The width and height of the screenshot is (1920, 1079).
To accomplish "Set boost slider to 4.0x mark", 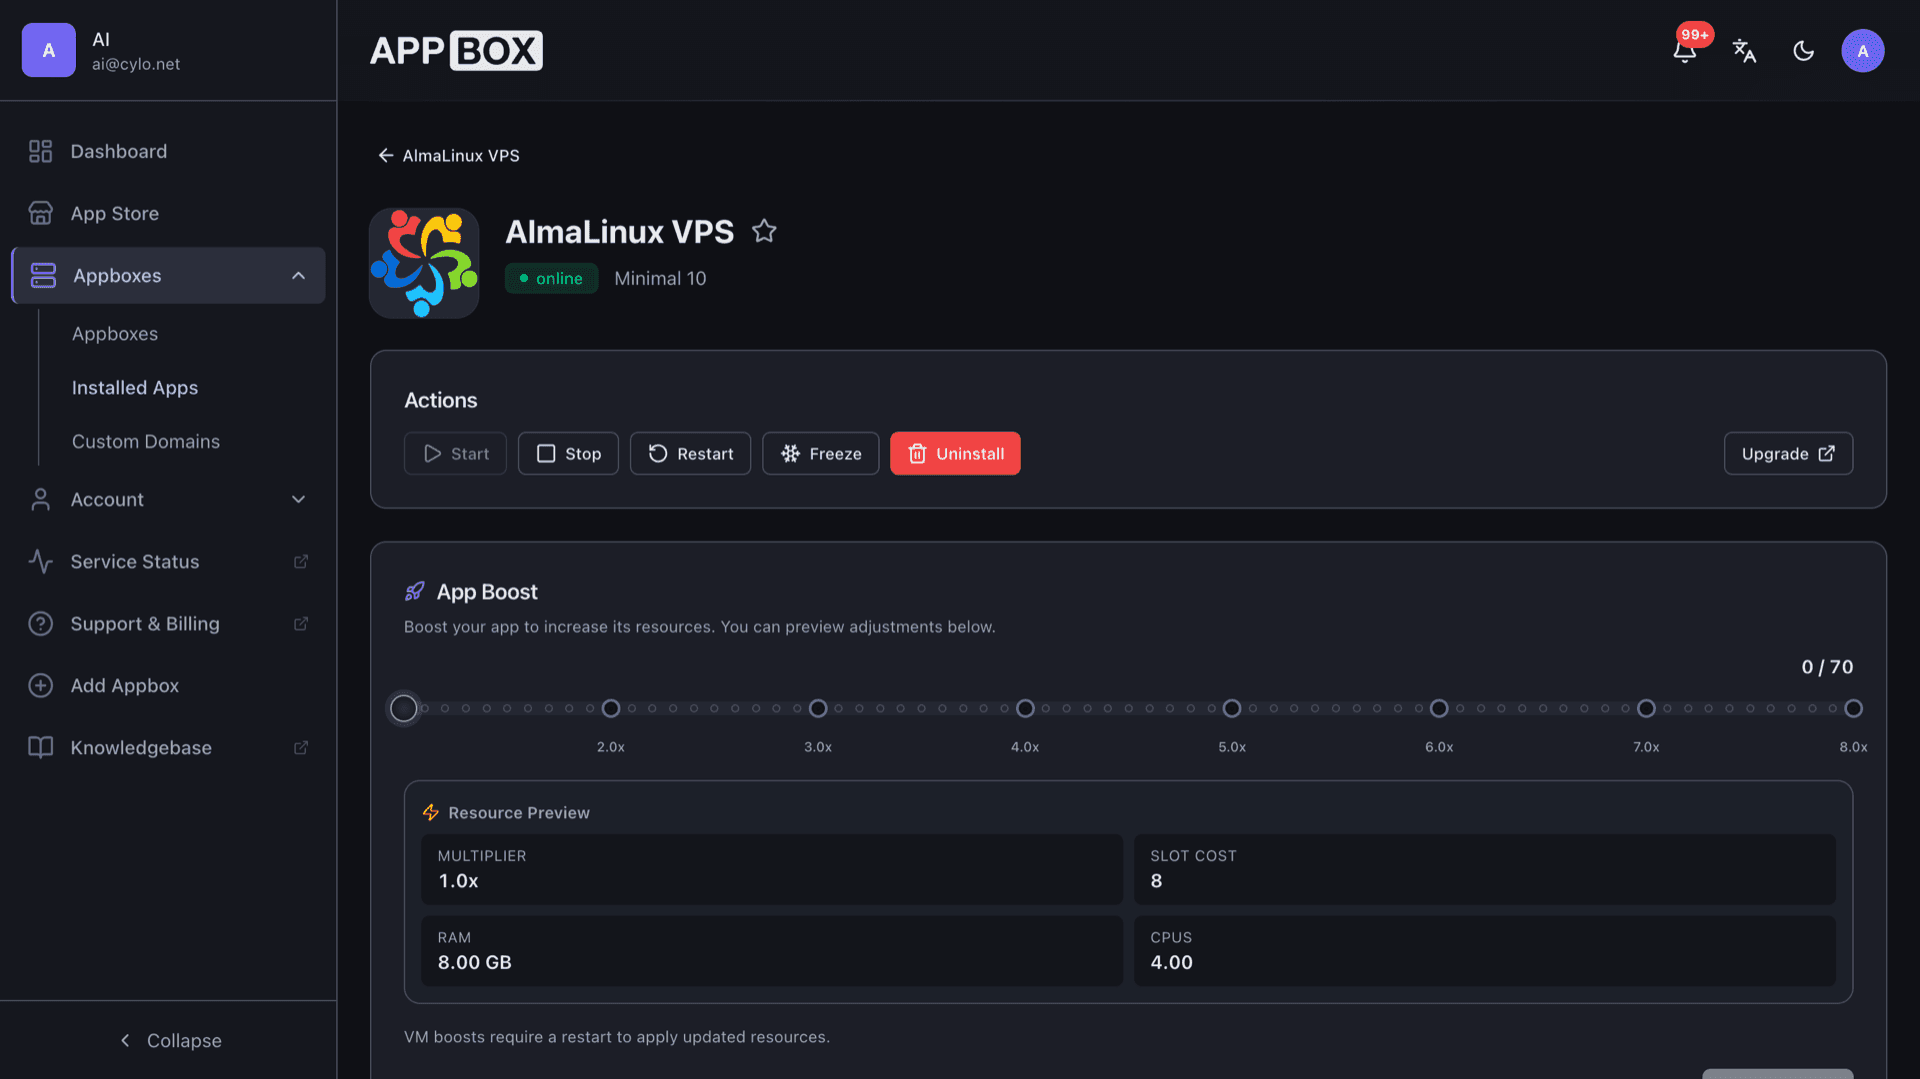I will click(1025, 708).
